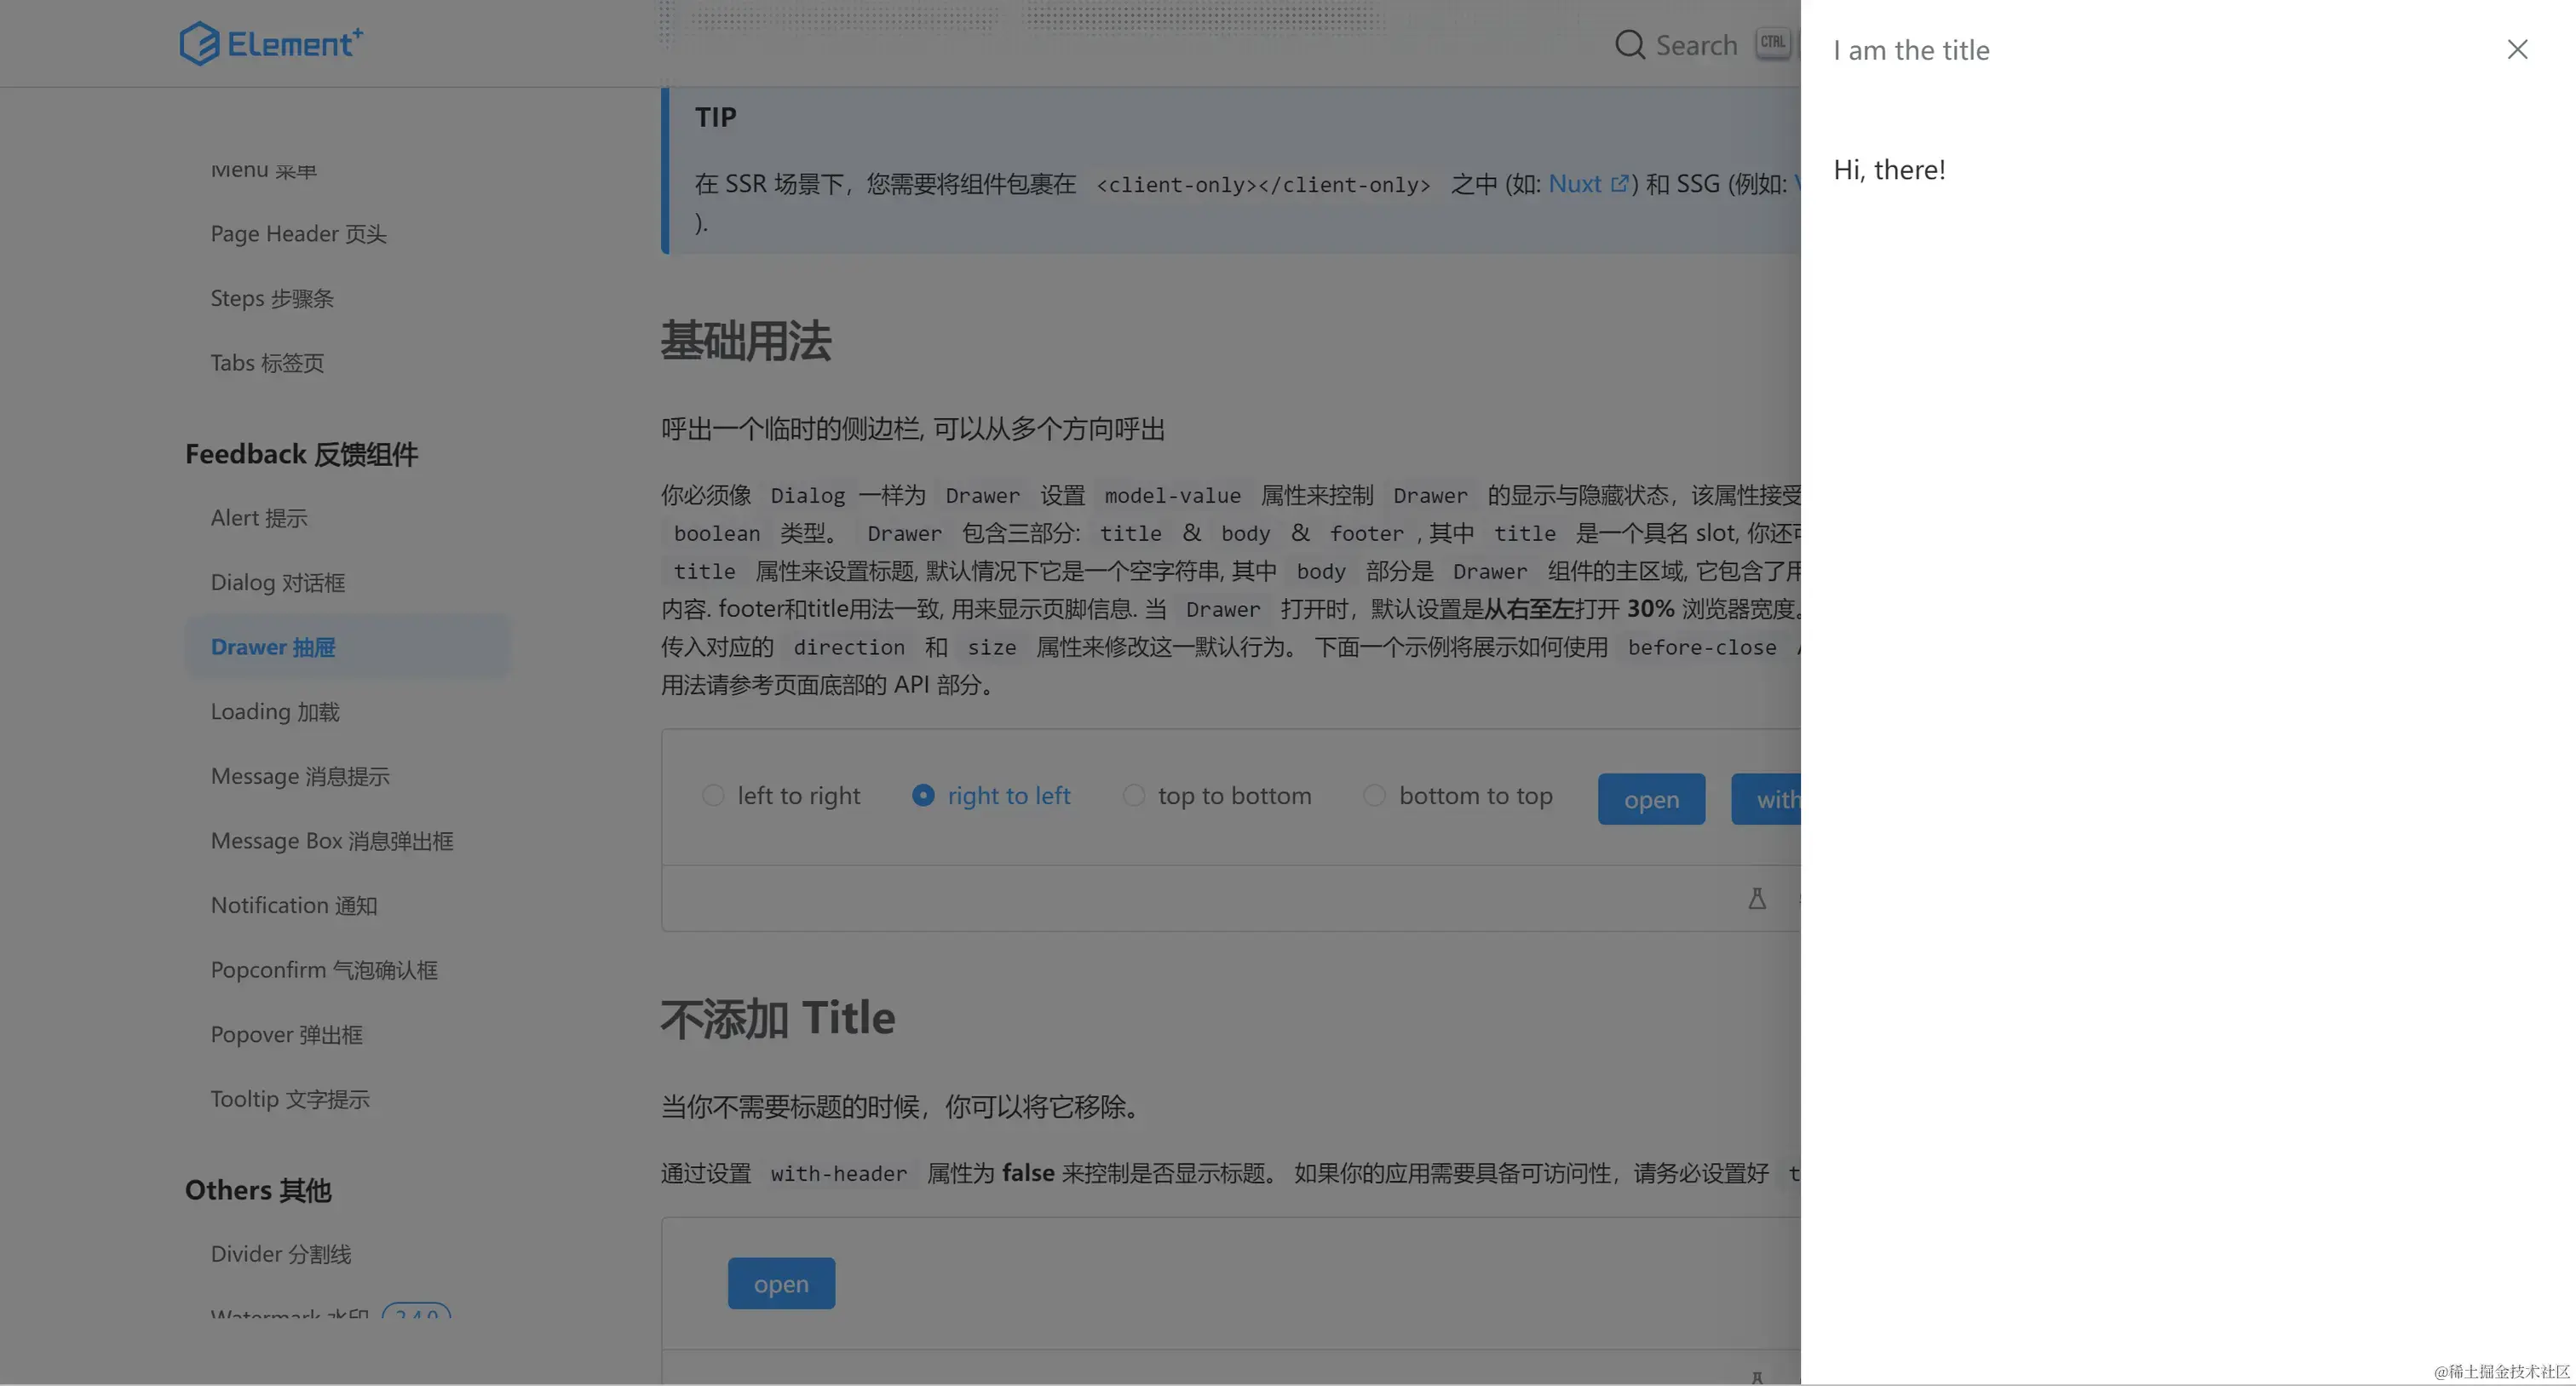Click the flask playground icon in demo toolbar

[x=1756, y=898]
